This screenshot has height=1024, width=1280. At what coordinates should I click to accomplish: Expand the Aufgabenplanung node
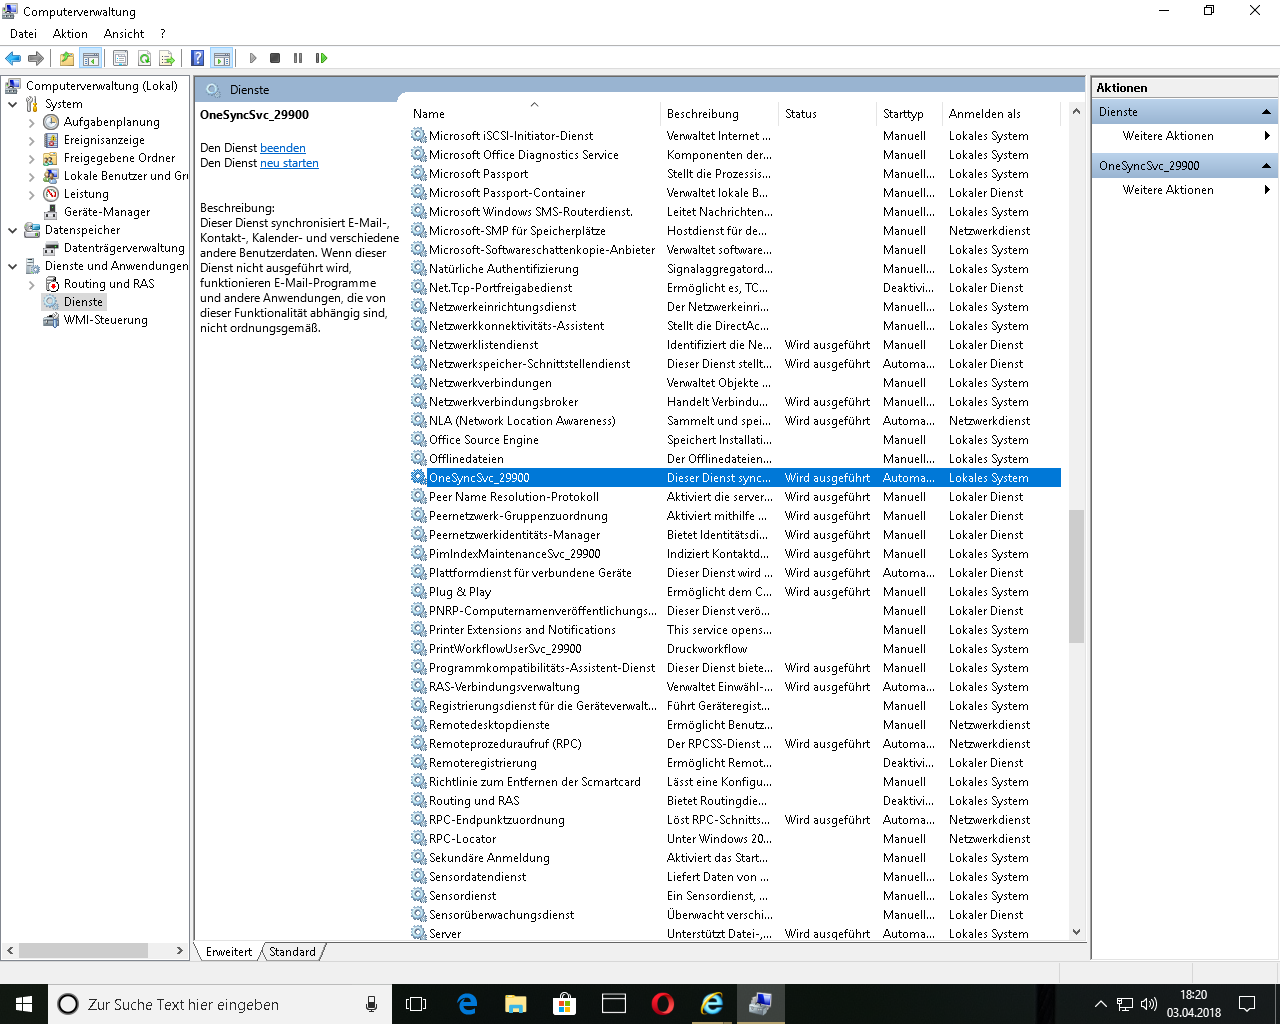coord(31,122)
